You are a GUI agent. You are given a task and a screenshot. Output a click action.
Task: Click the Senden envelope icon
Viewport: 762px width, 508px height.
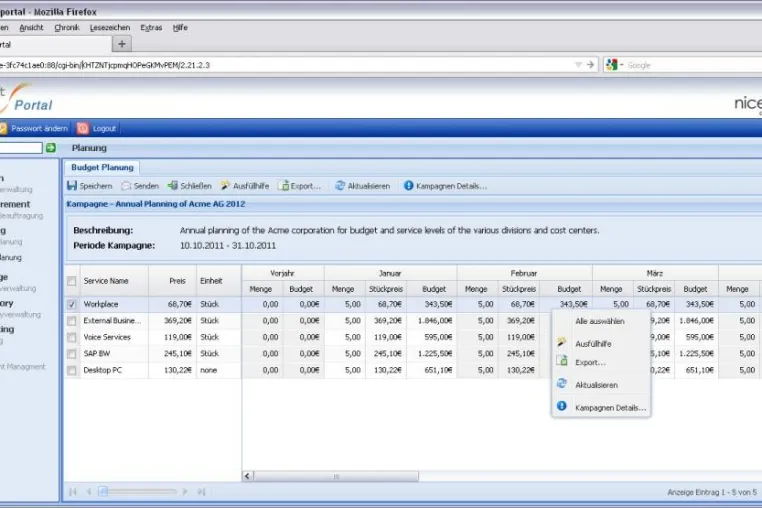[126, 186]
